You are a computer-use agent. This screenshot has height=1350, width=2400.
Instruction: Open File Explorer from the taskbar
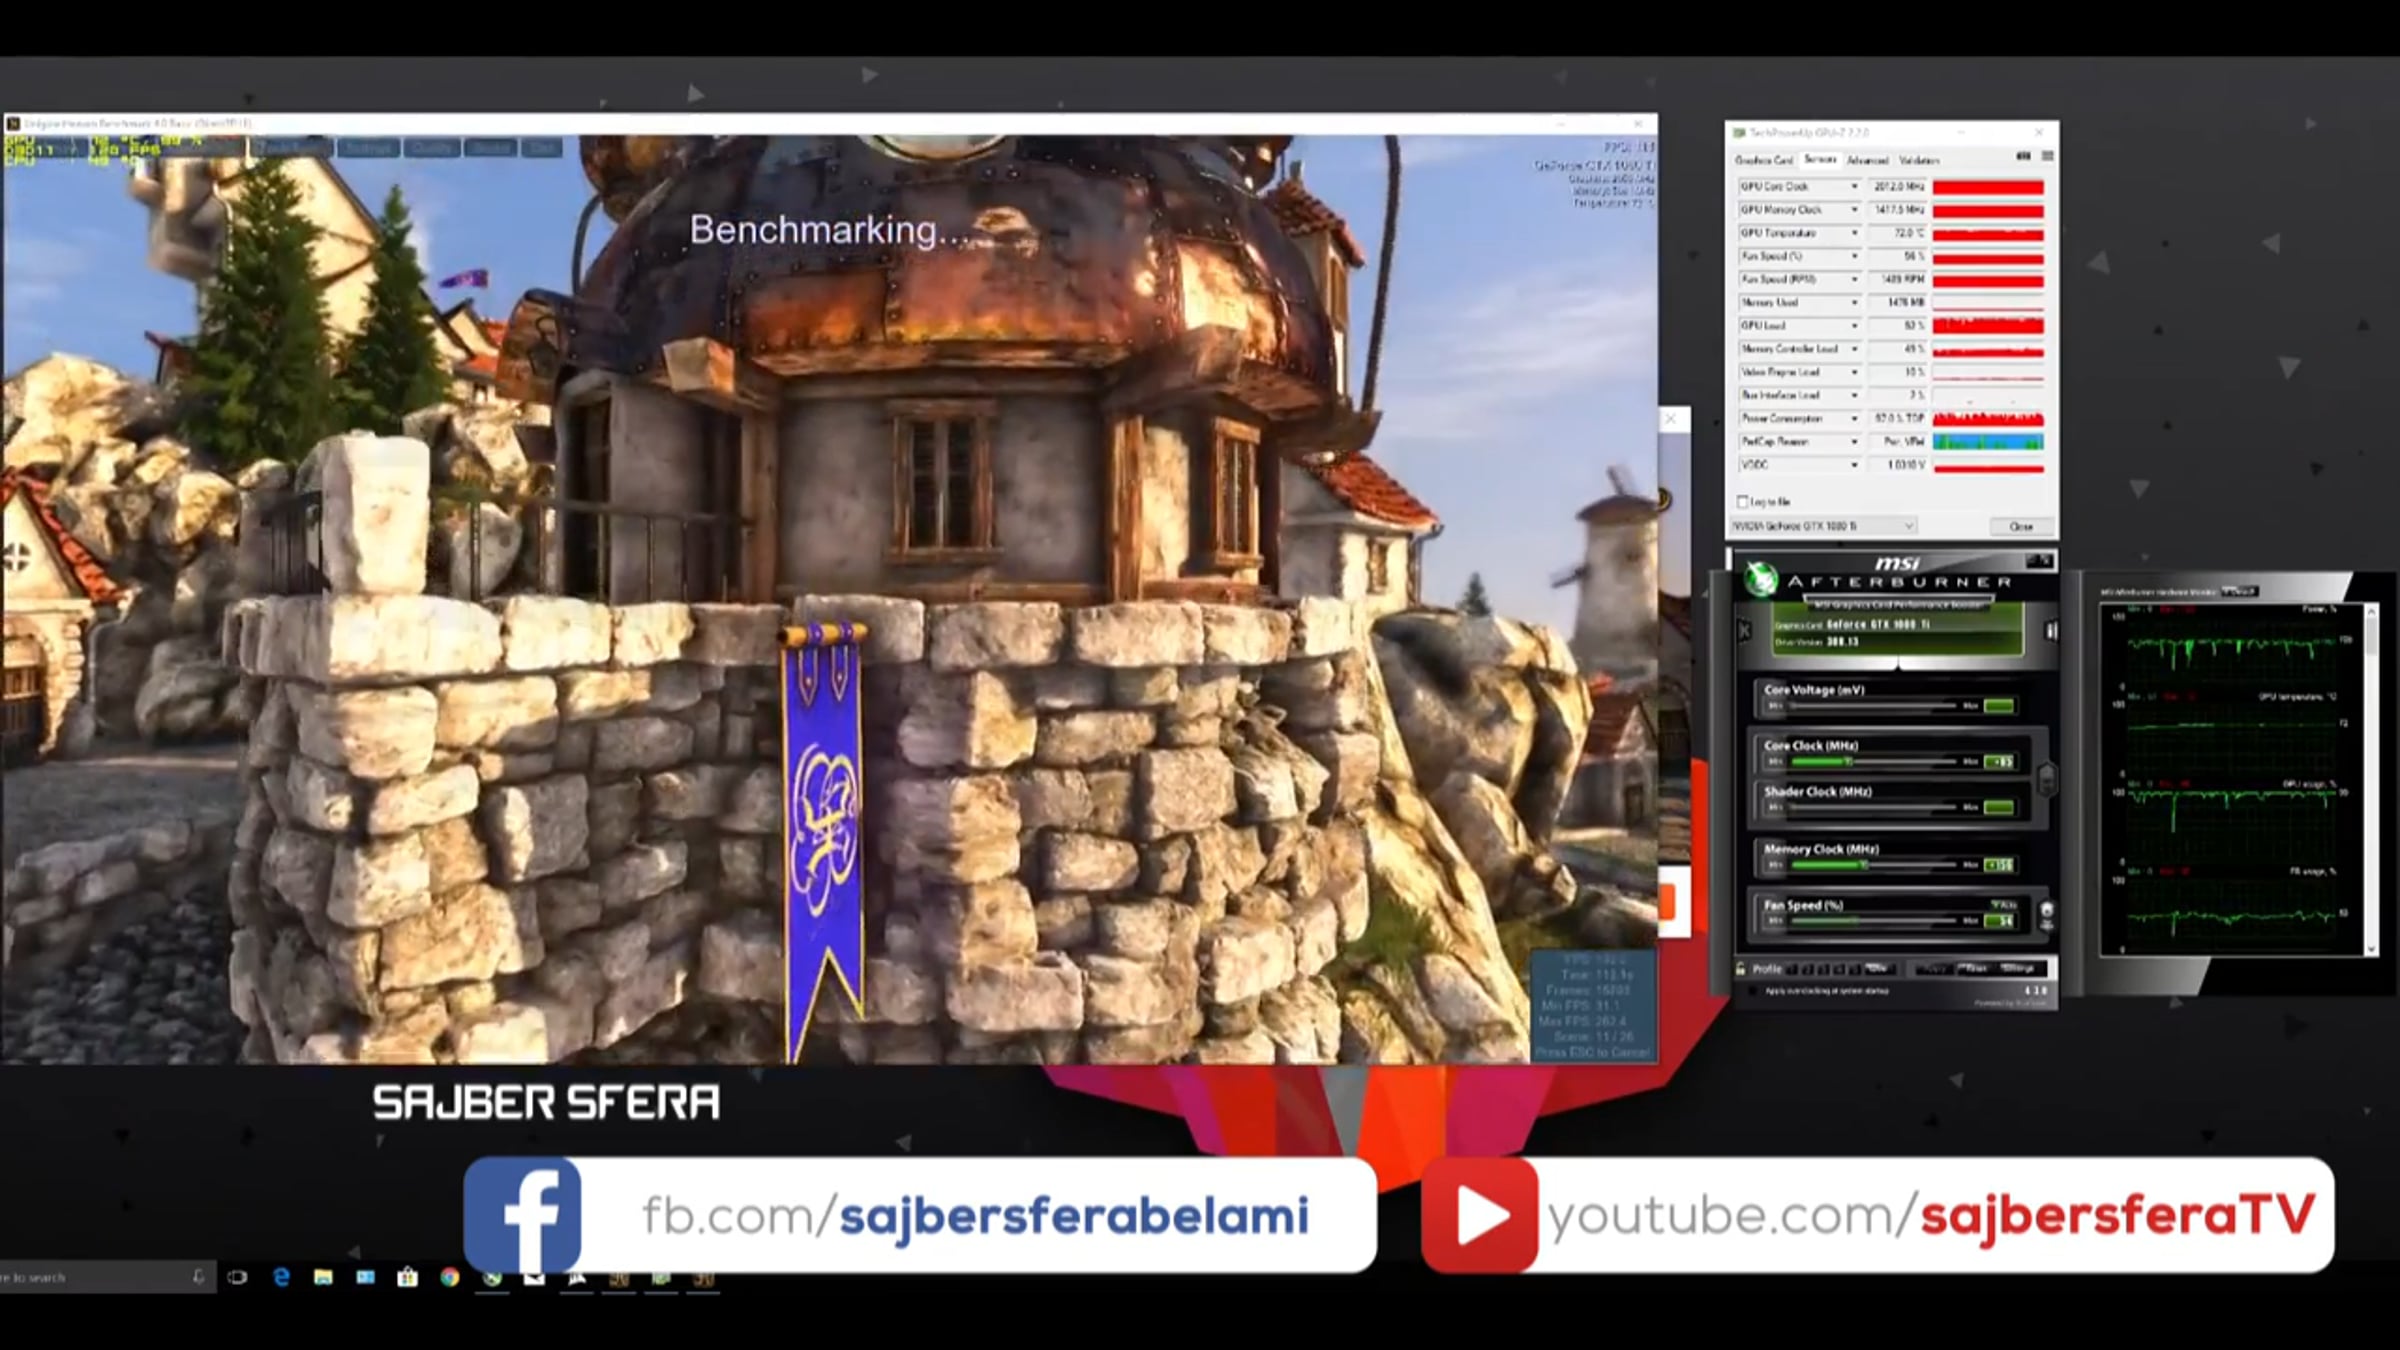click(x=323, y=1277)
